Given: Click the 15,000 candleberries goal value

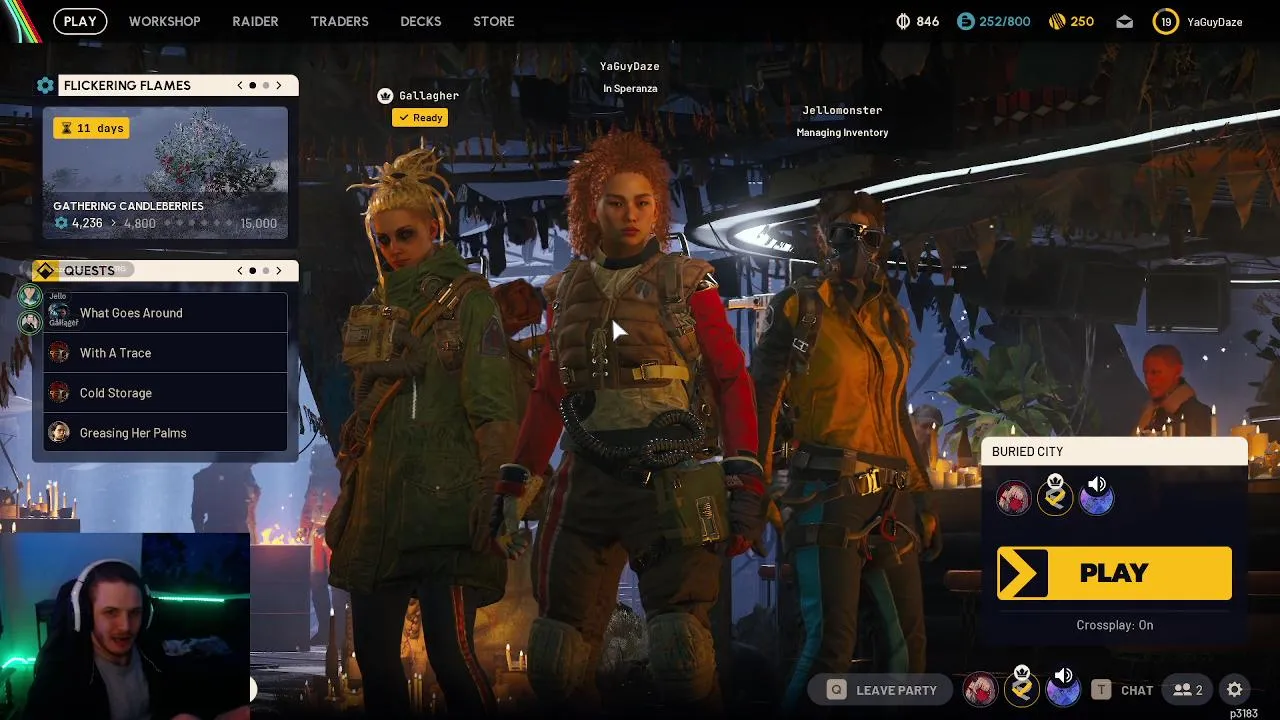Looking at the screenshot, I should (x=258, y=224).
